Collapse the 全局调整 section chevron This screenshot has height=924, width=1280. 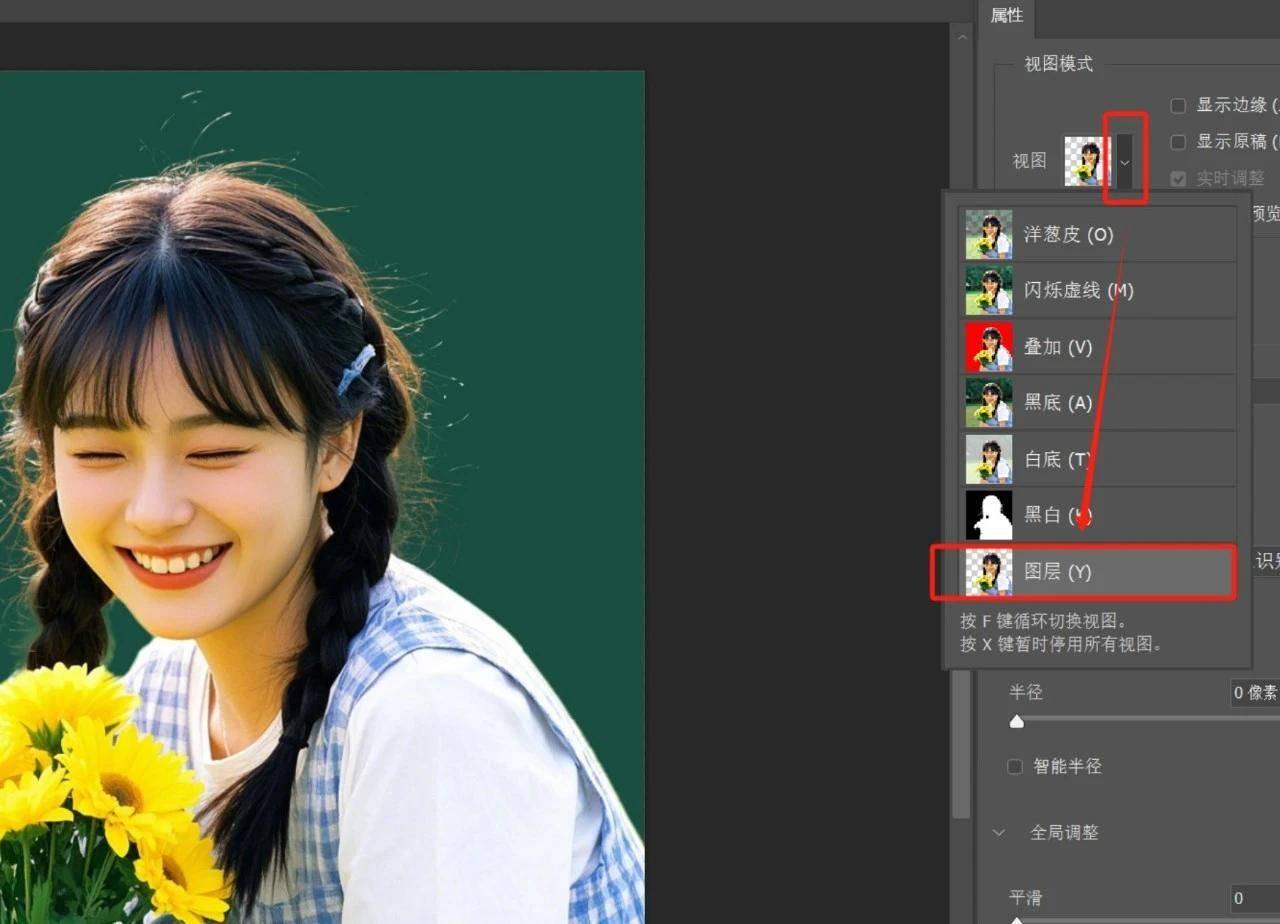tap(998, 833)
